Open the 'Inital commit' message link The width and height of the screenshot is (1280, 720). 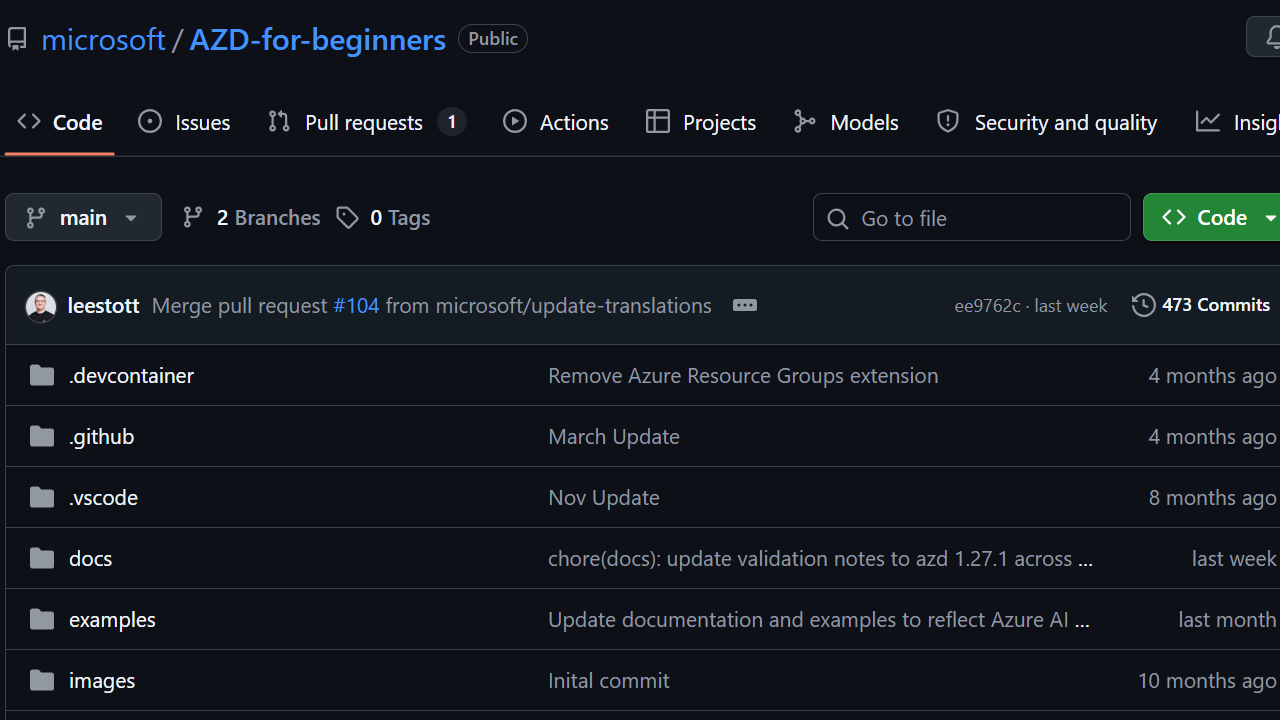pos(609,680)
